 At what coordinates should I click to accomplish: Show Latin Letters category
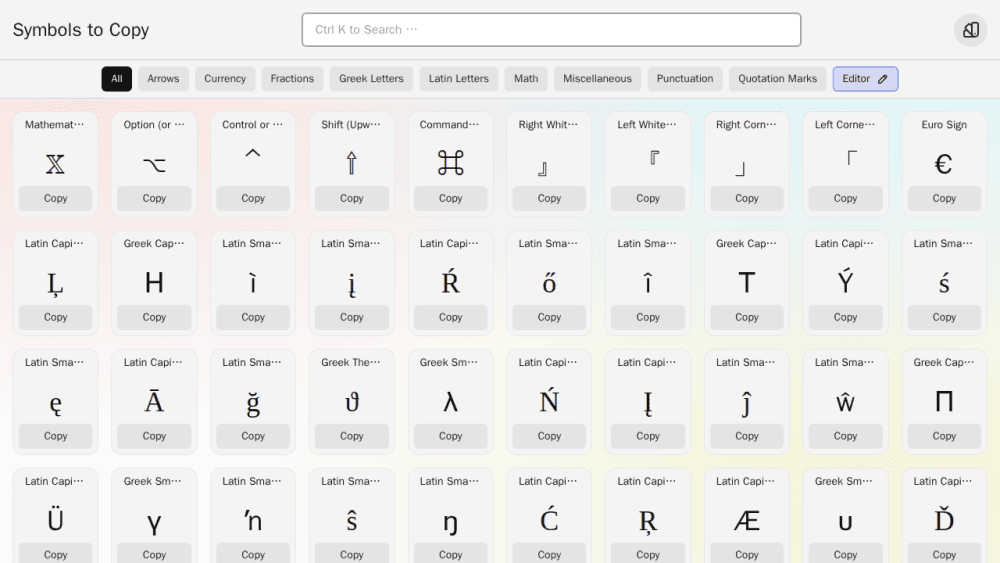(x=459, y=79)
